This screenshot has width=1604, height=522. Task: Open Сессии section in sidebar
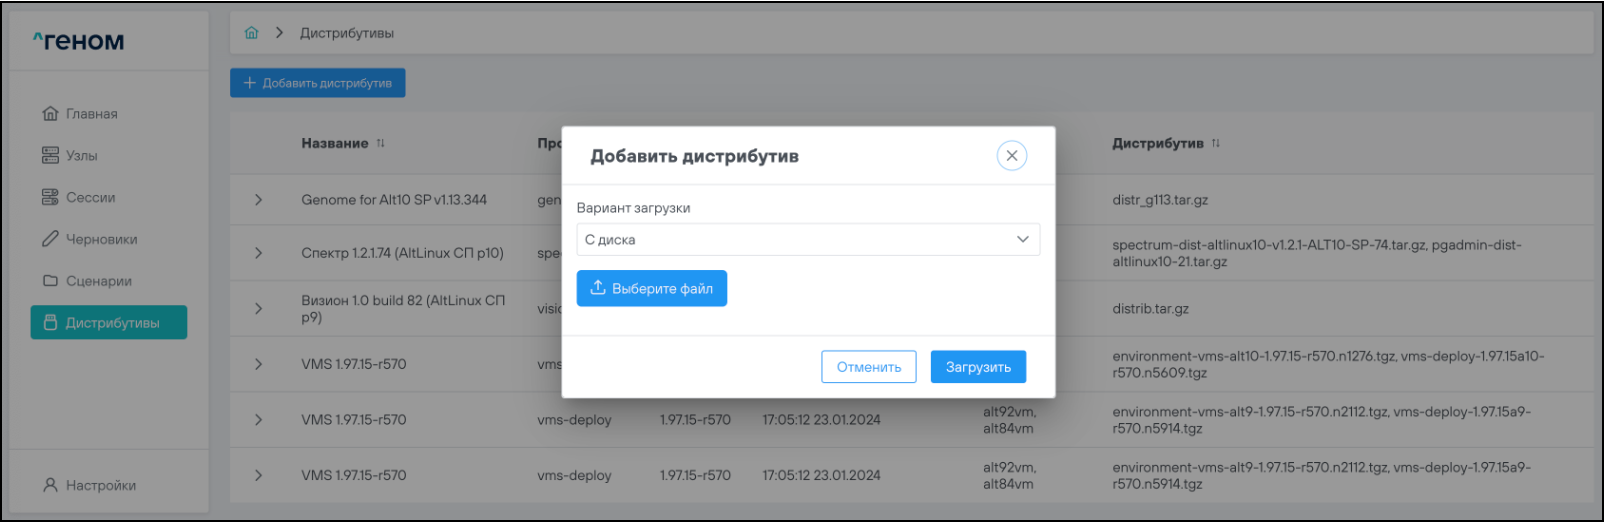90,198
